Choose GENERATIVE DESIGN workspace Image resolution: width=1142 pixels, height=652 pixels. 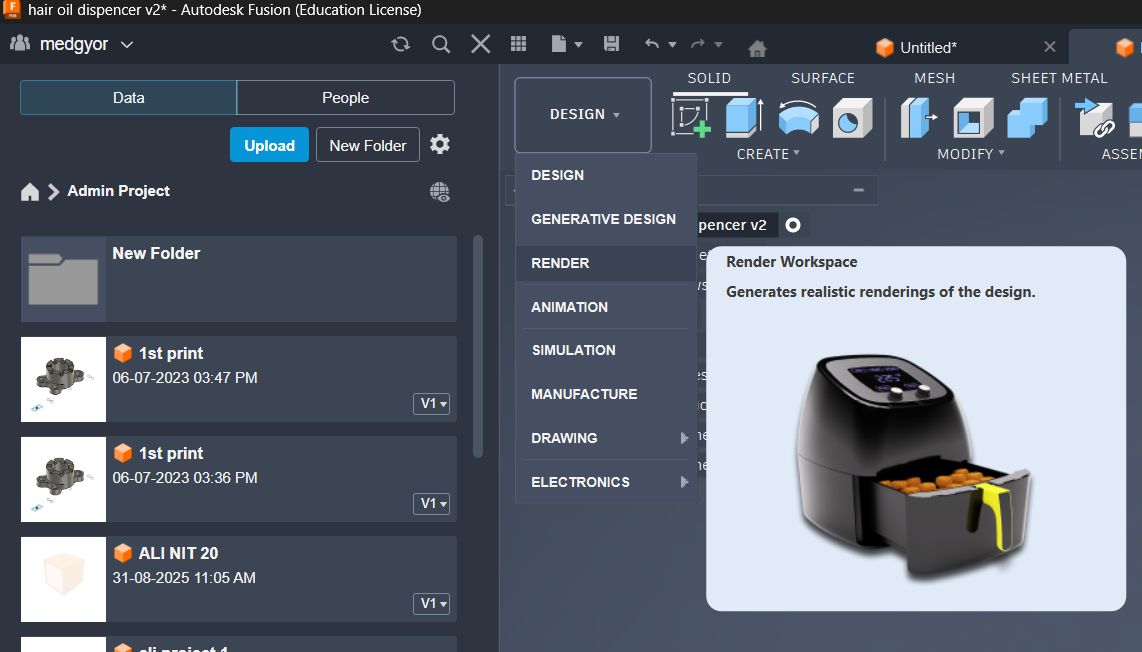tap(606, 219)
